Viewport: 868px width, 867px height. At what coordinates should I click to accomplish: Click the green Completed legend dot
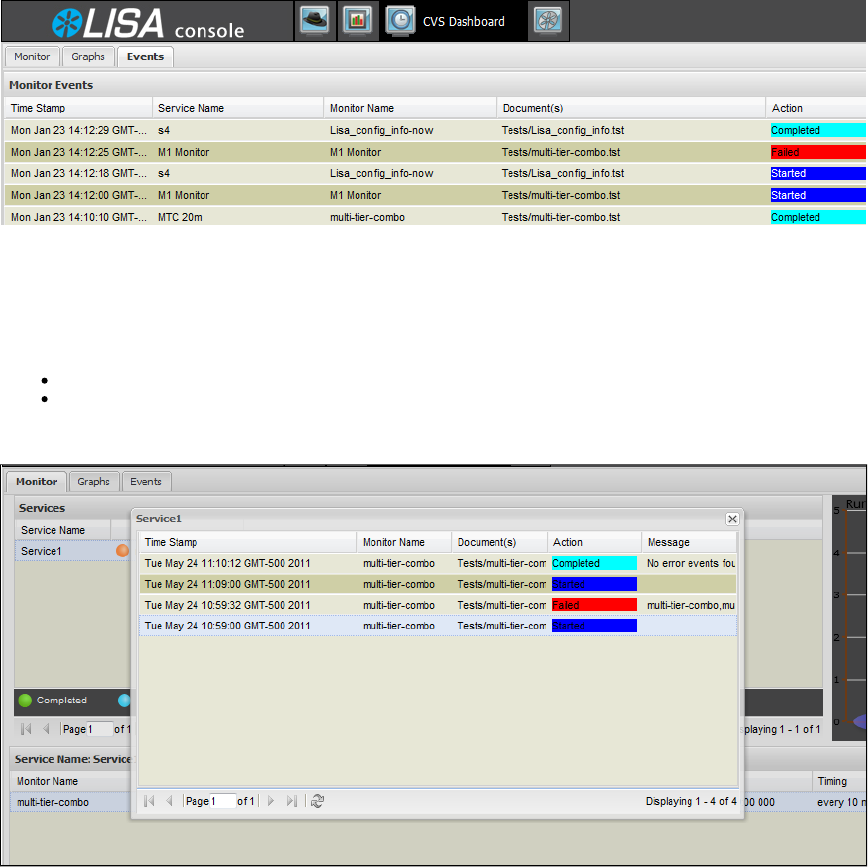tap(25, 700)
